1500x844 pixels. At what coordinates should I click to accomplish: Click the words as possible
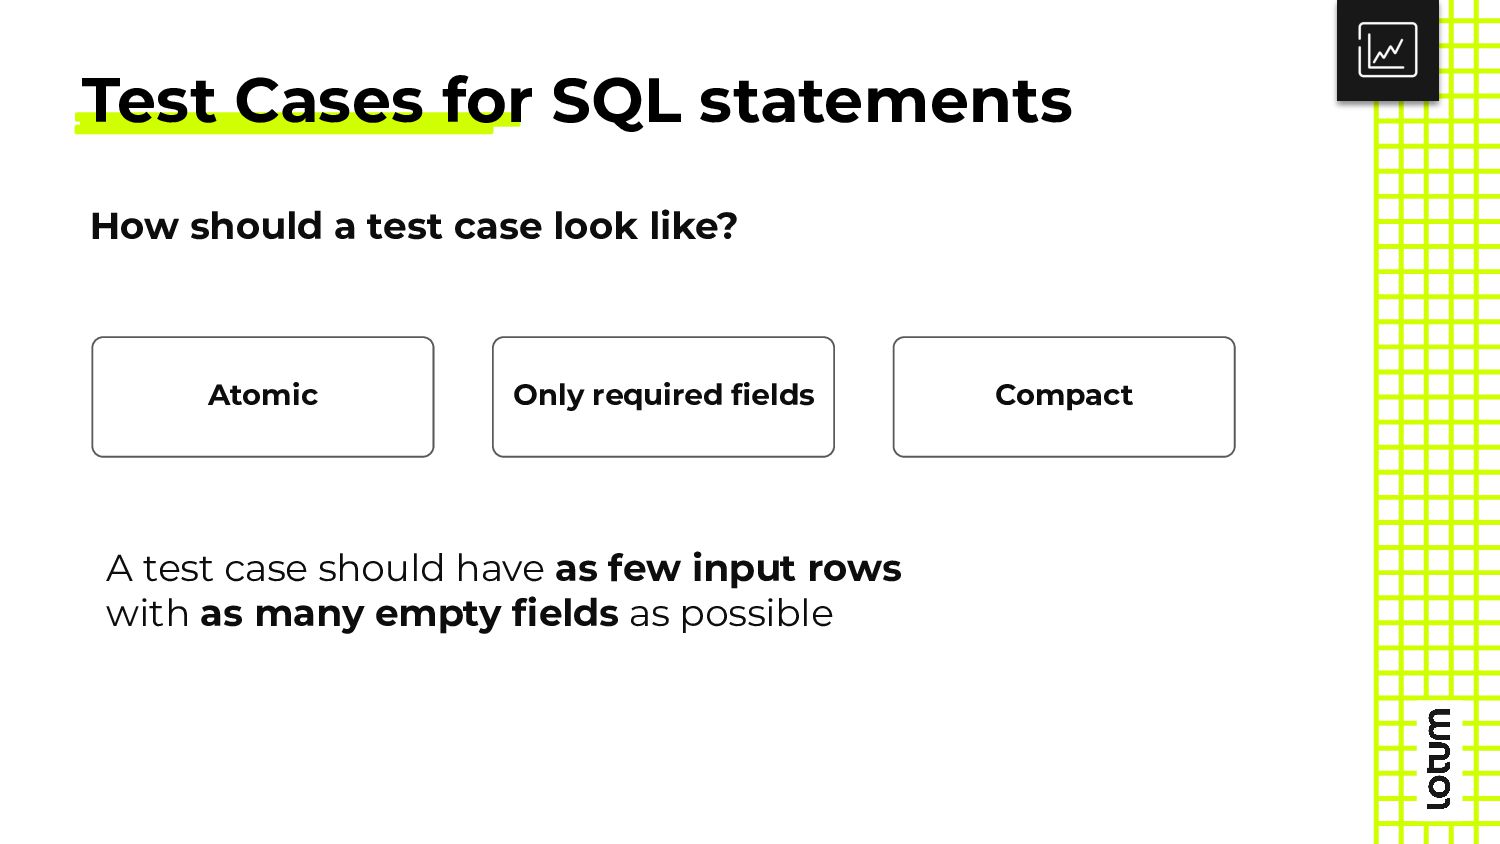(731, 614)
